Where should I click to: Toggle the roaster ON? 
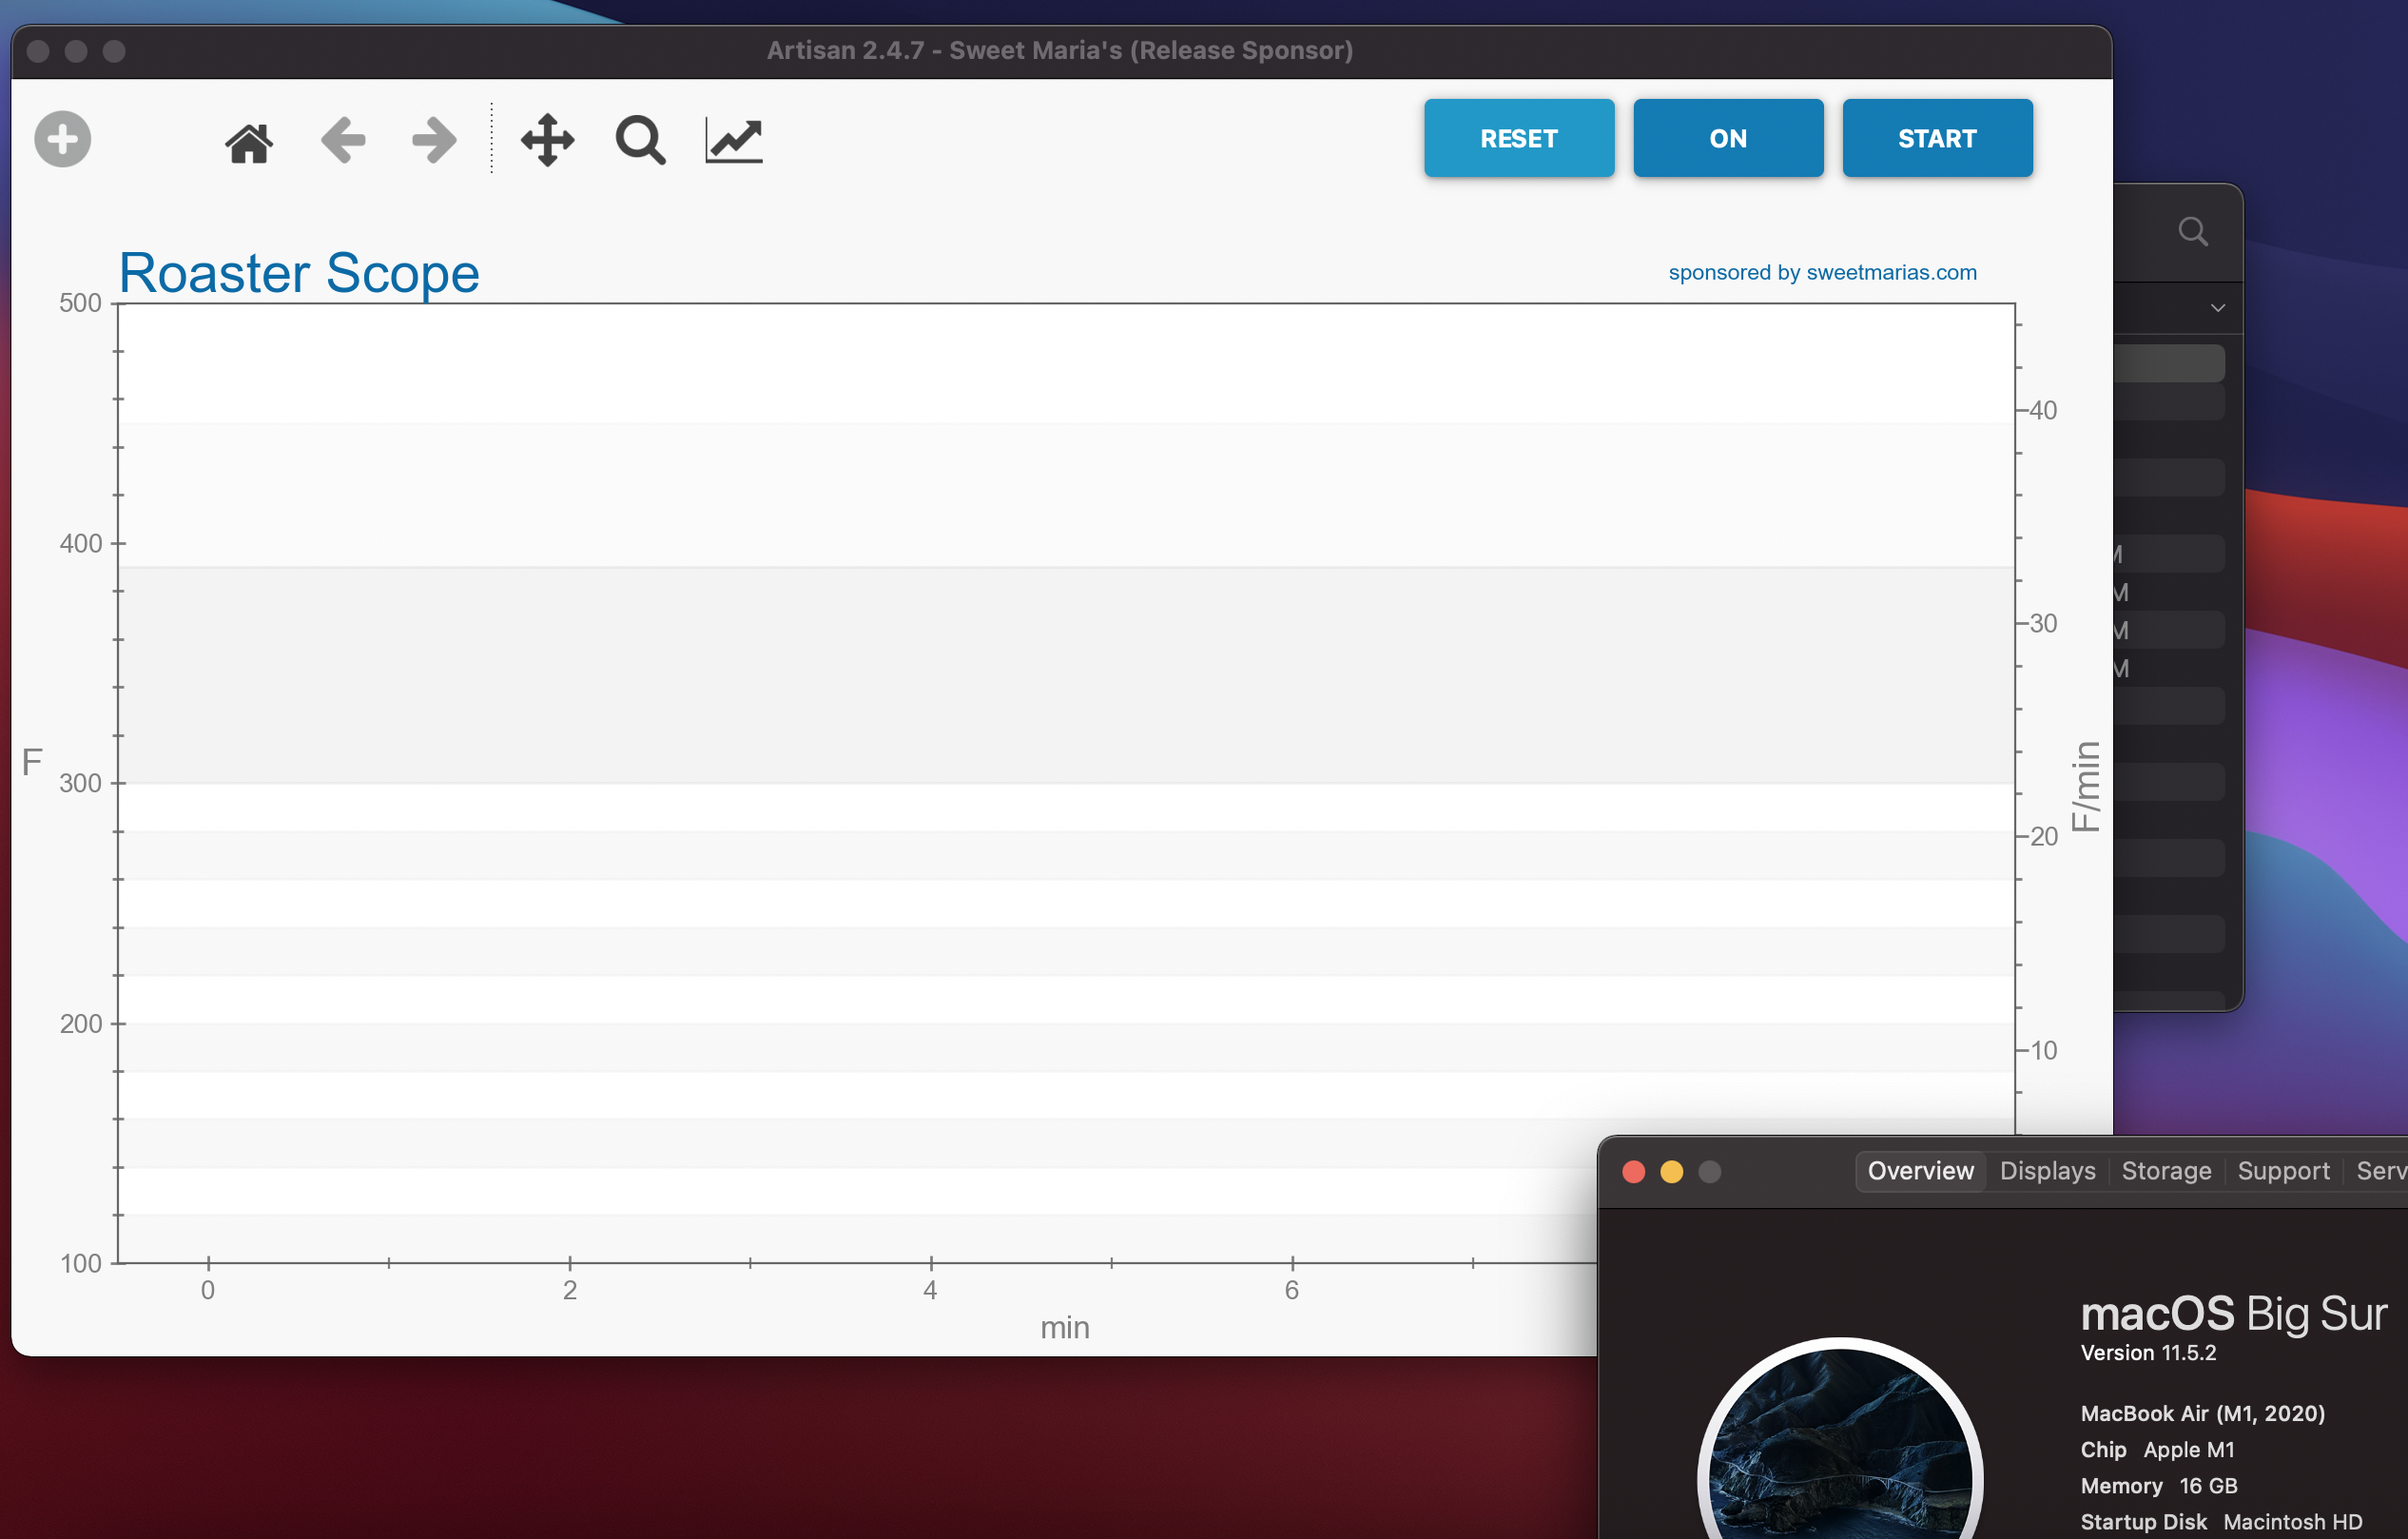1727,138
